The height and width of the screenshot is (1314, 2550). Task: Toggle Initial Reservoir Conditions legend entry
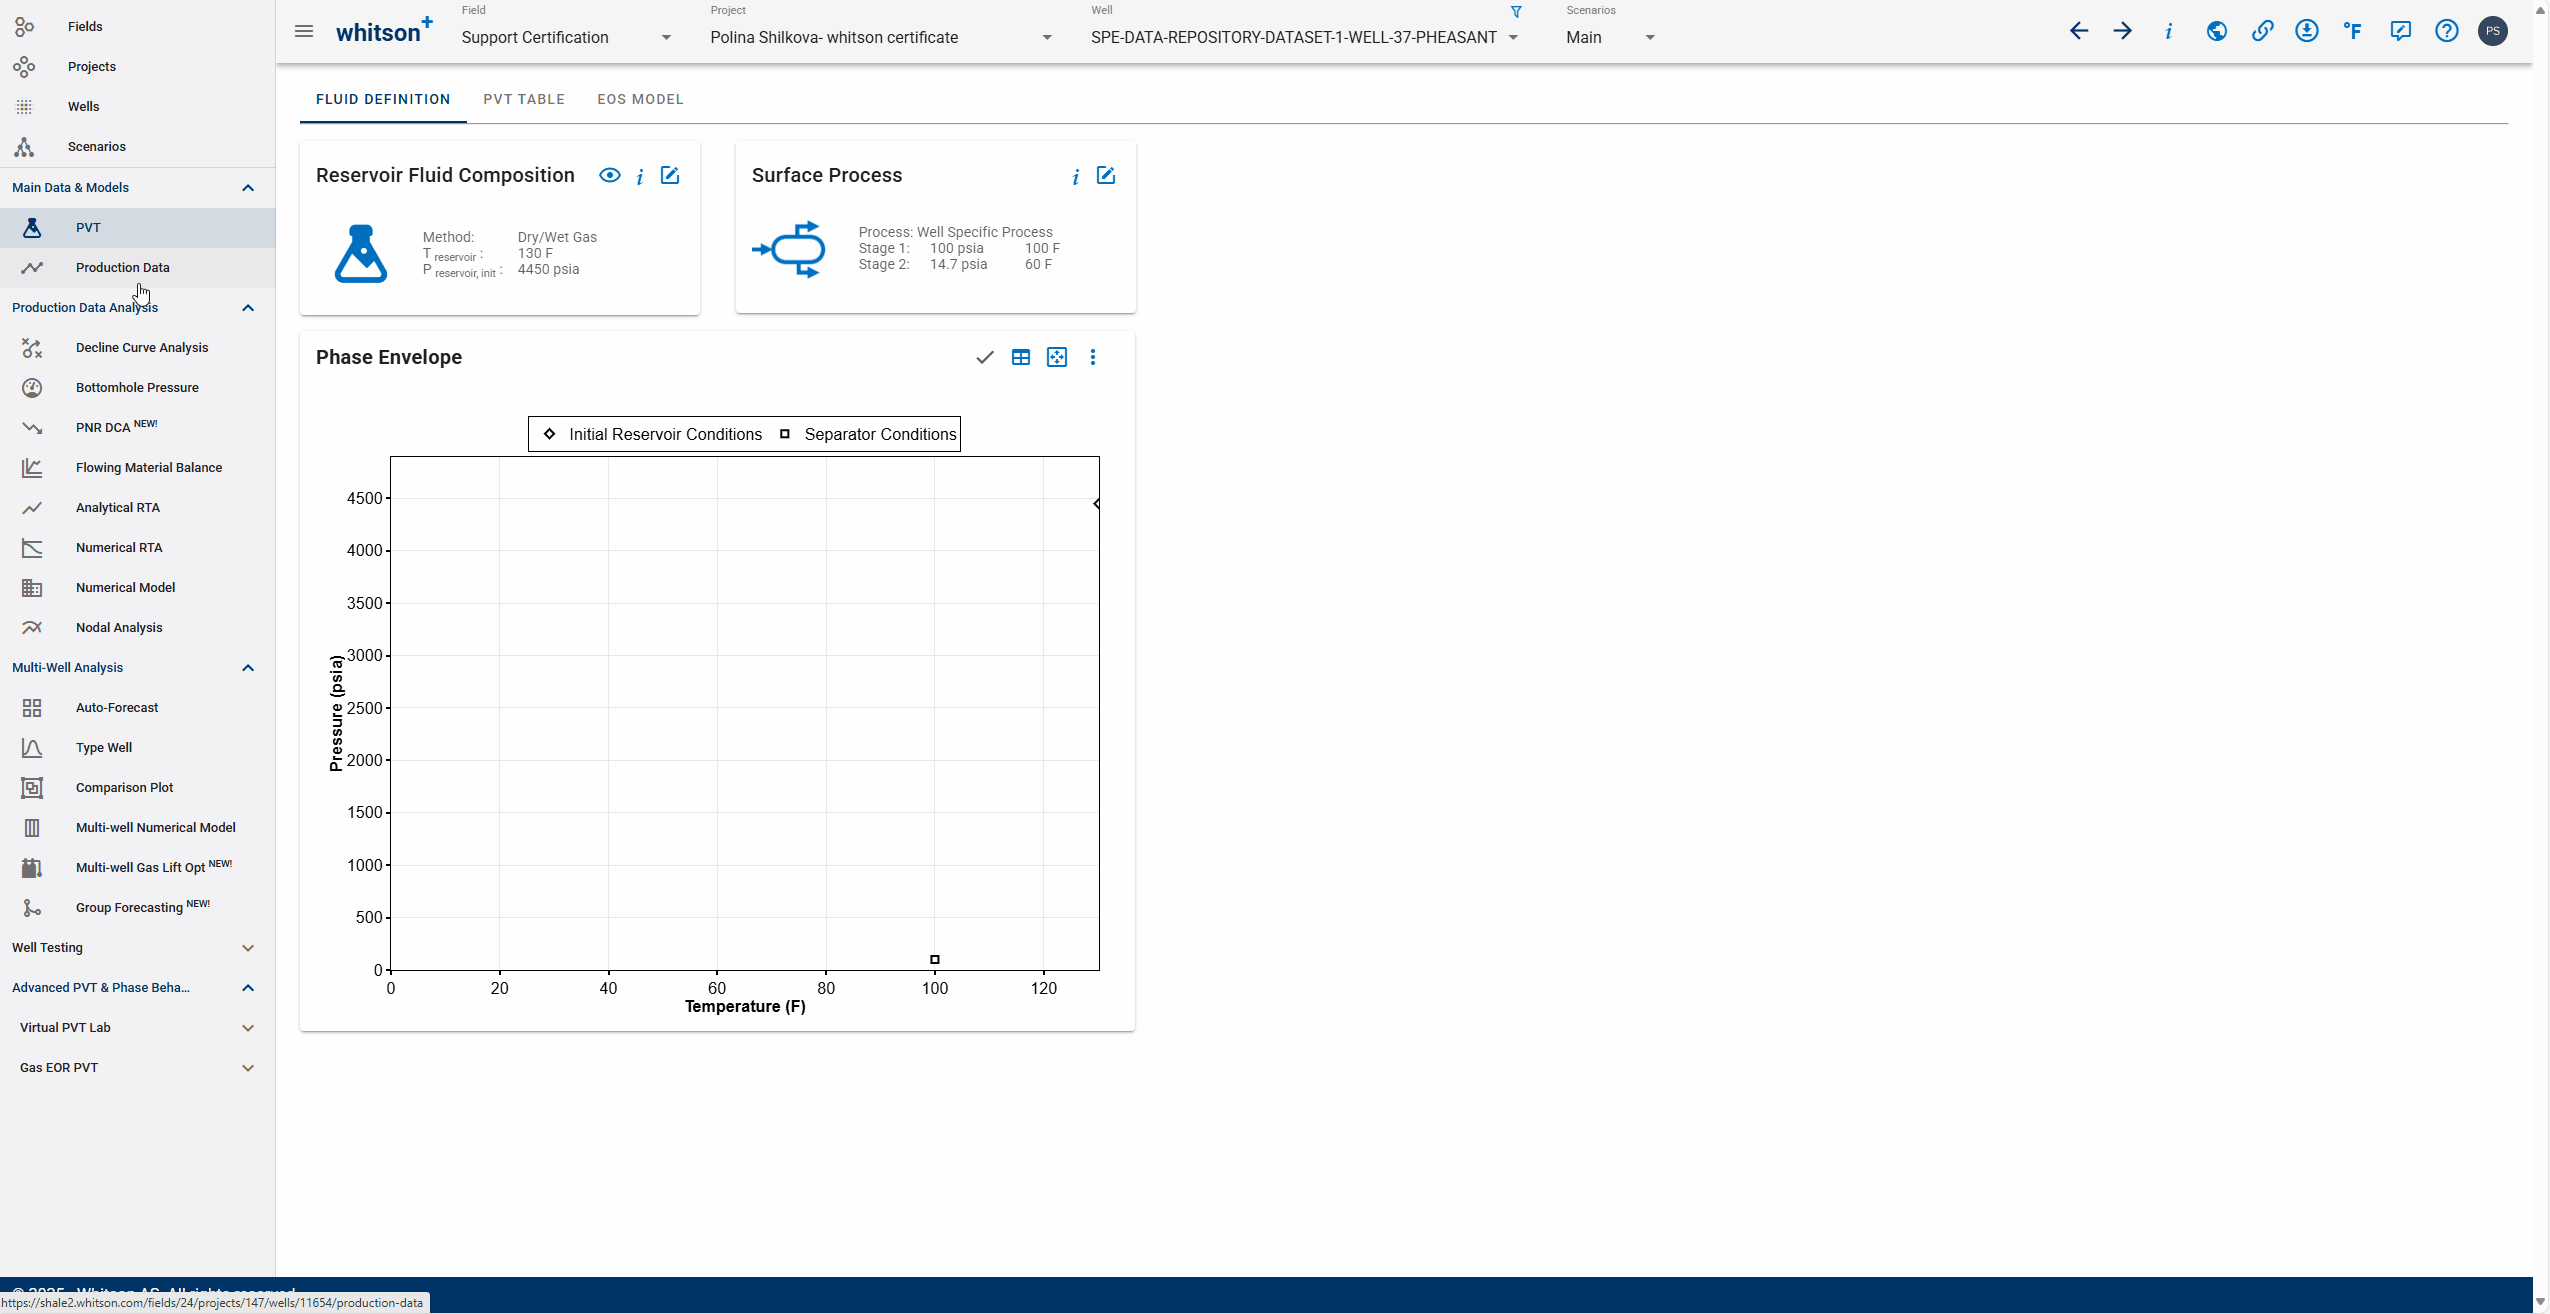(x=652, y=434)
